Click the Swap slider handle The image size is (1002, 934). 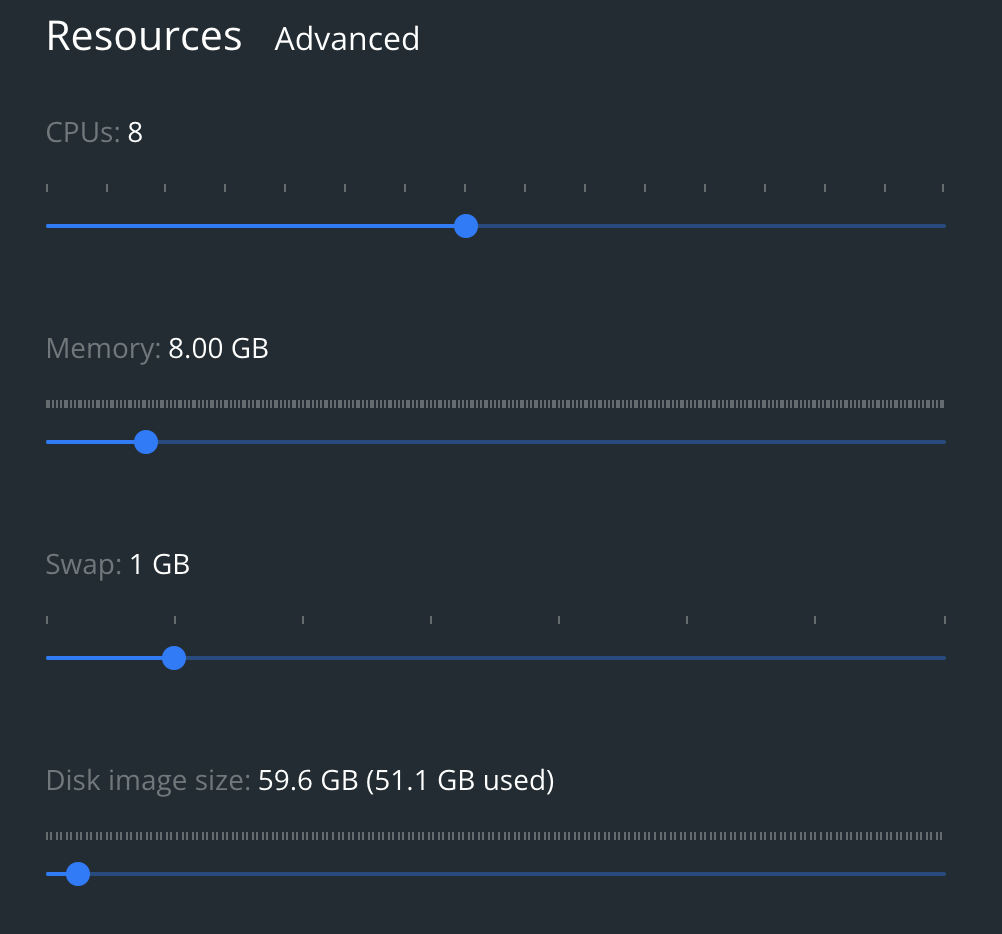[174, 658]
